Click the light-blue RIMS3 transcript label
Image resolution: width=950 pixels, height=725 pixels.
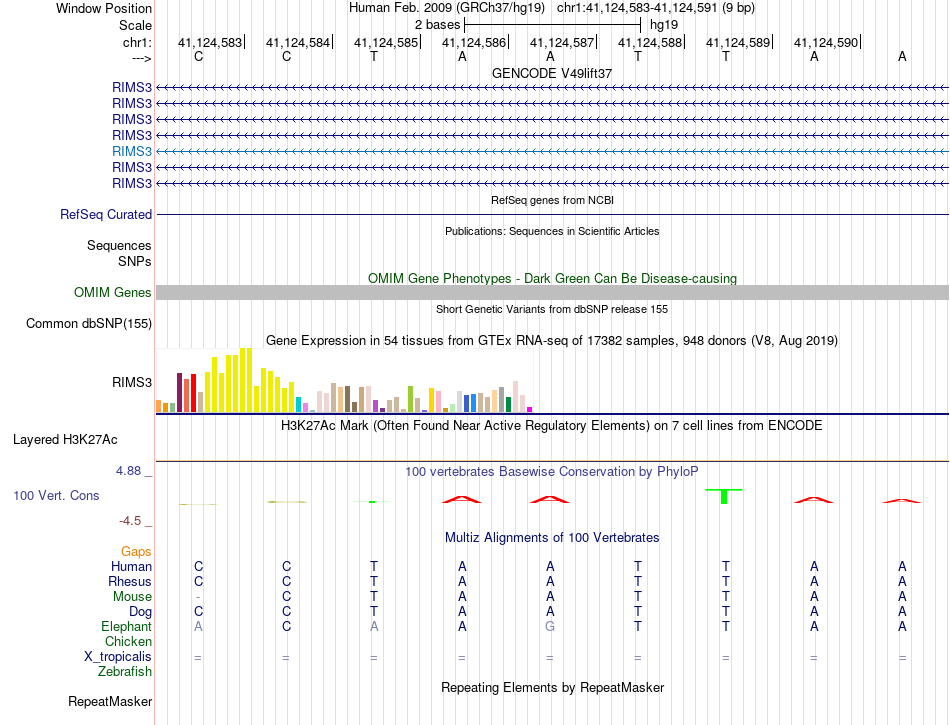point(132,151)
